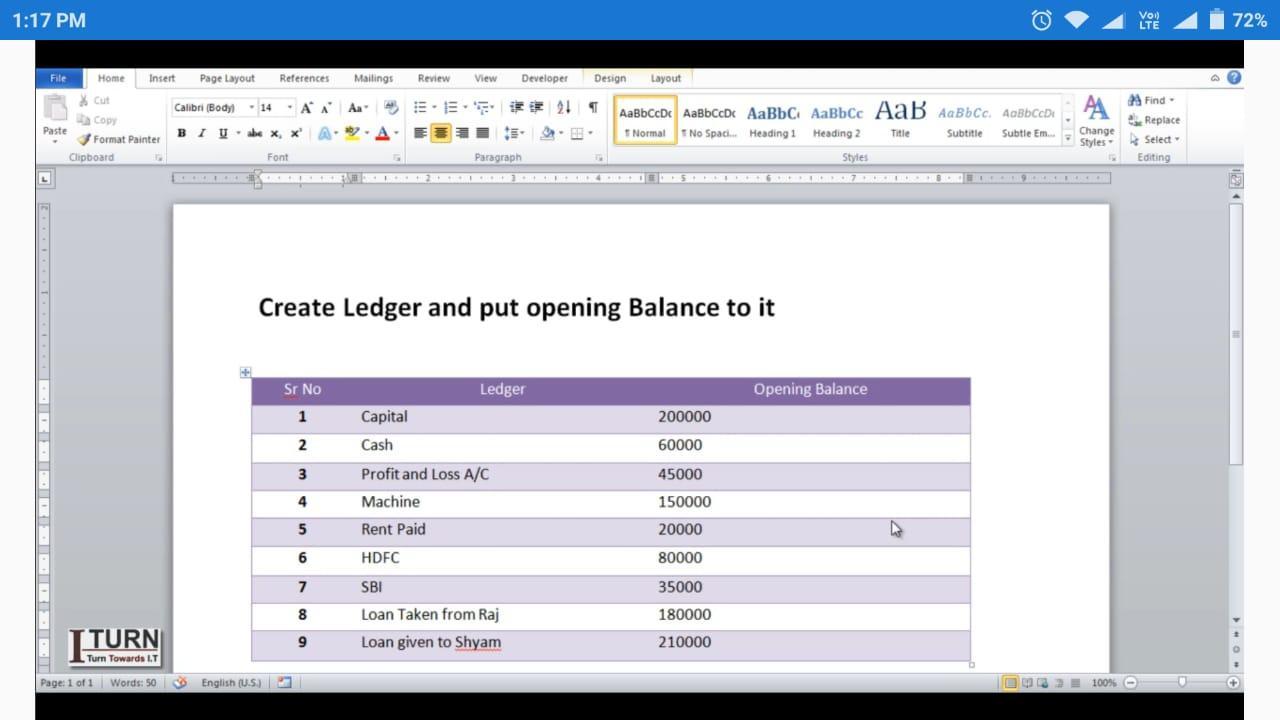Toggle Bold formatting

point(181,133)
